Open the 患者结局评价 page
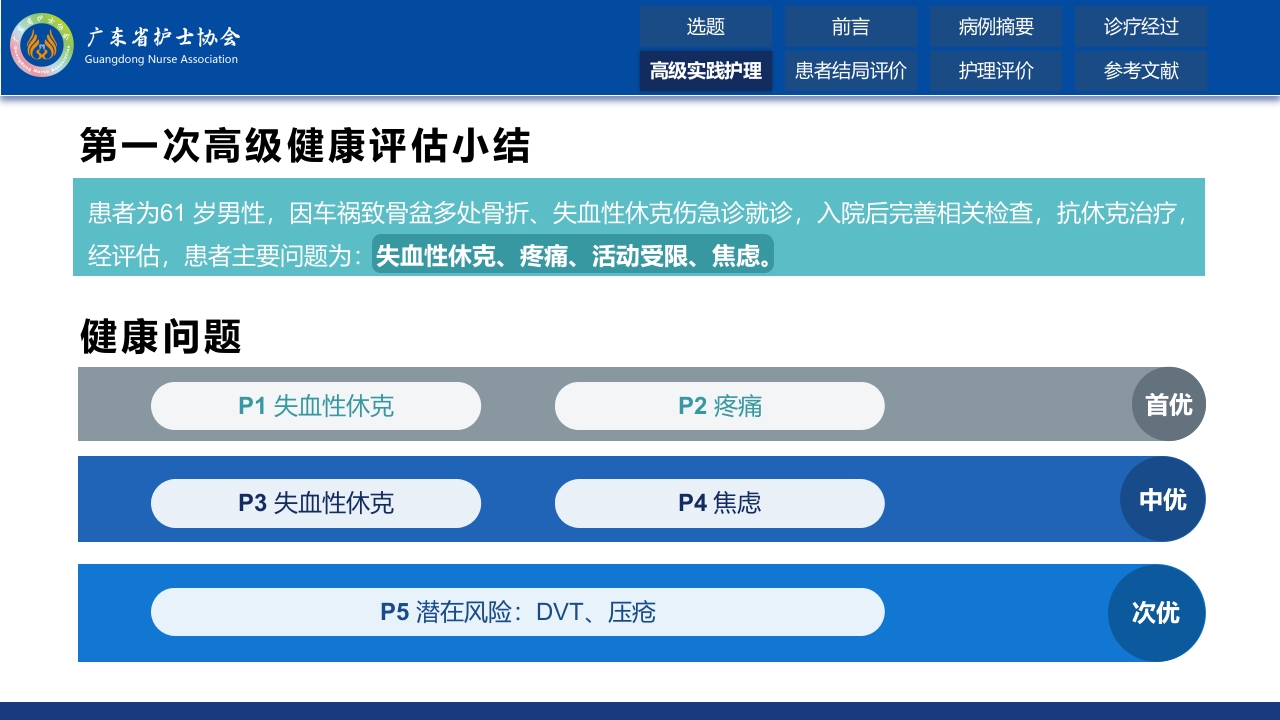This screenshot has height=720, width=1280. point(851,70)
